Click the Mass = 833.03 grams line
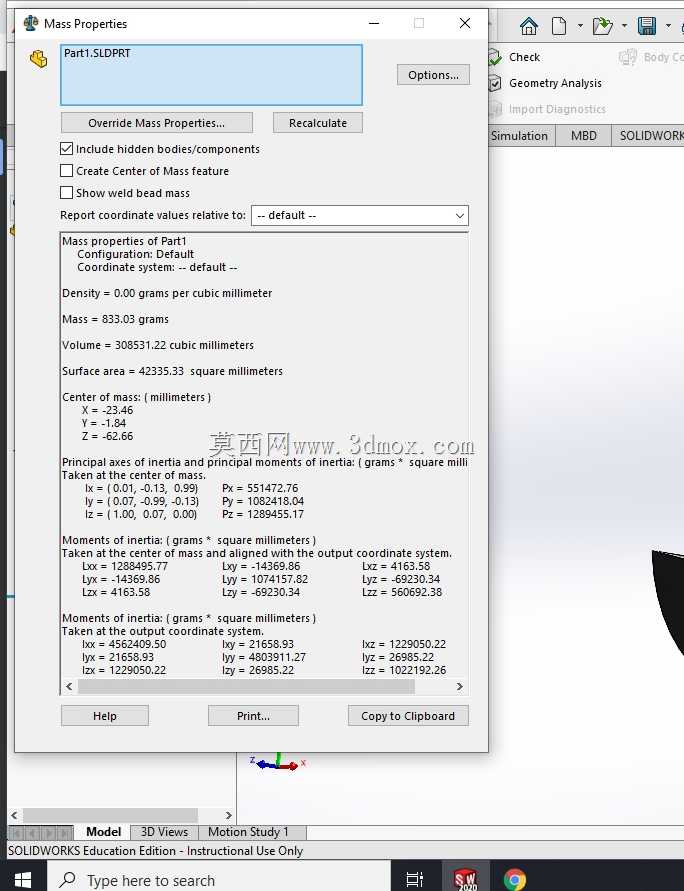This screenshot has height=891, width=684. click(x=115, y=319)
